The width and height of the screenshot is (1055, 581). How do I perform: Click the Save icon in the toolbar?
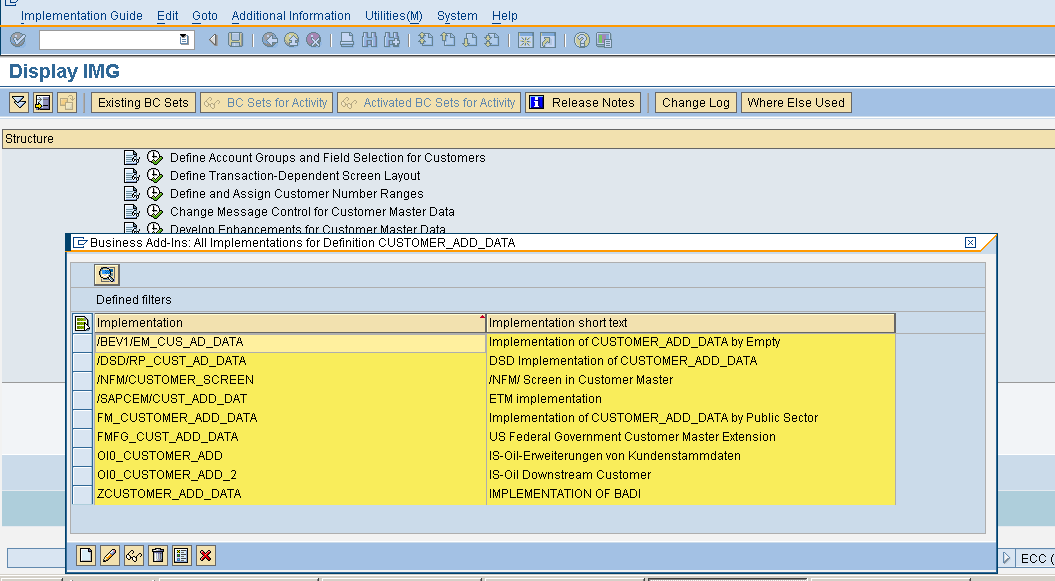[234, 41]
